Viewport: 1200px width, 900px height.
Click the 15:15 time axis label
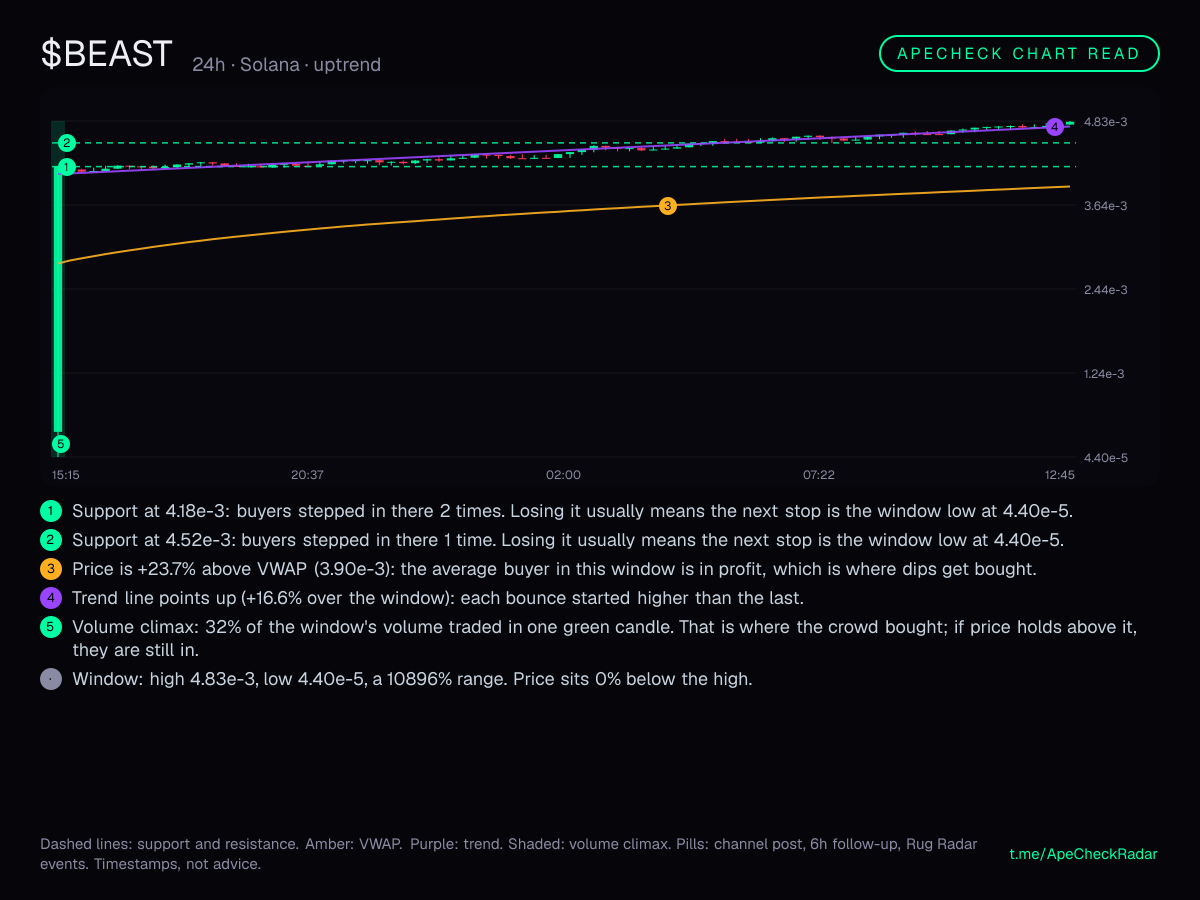[x=66, y=474]
